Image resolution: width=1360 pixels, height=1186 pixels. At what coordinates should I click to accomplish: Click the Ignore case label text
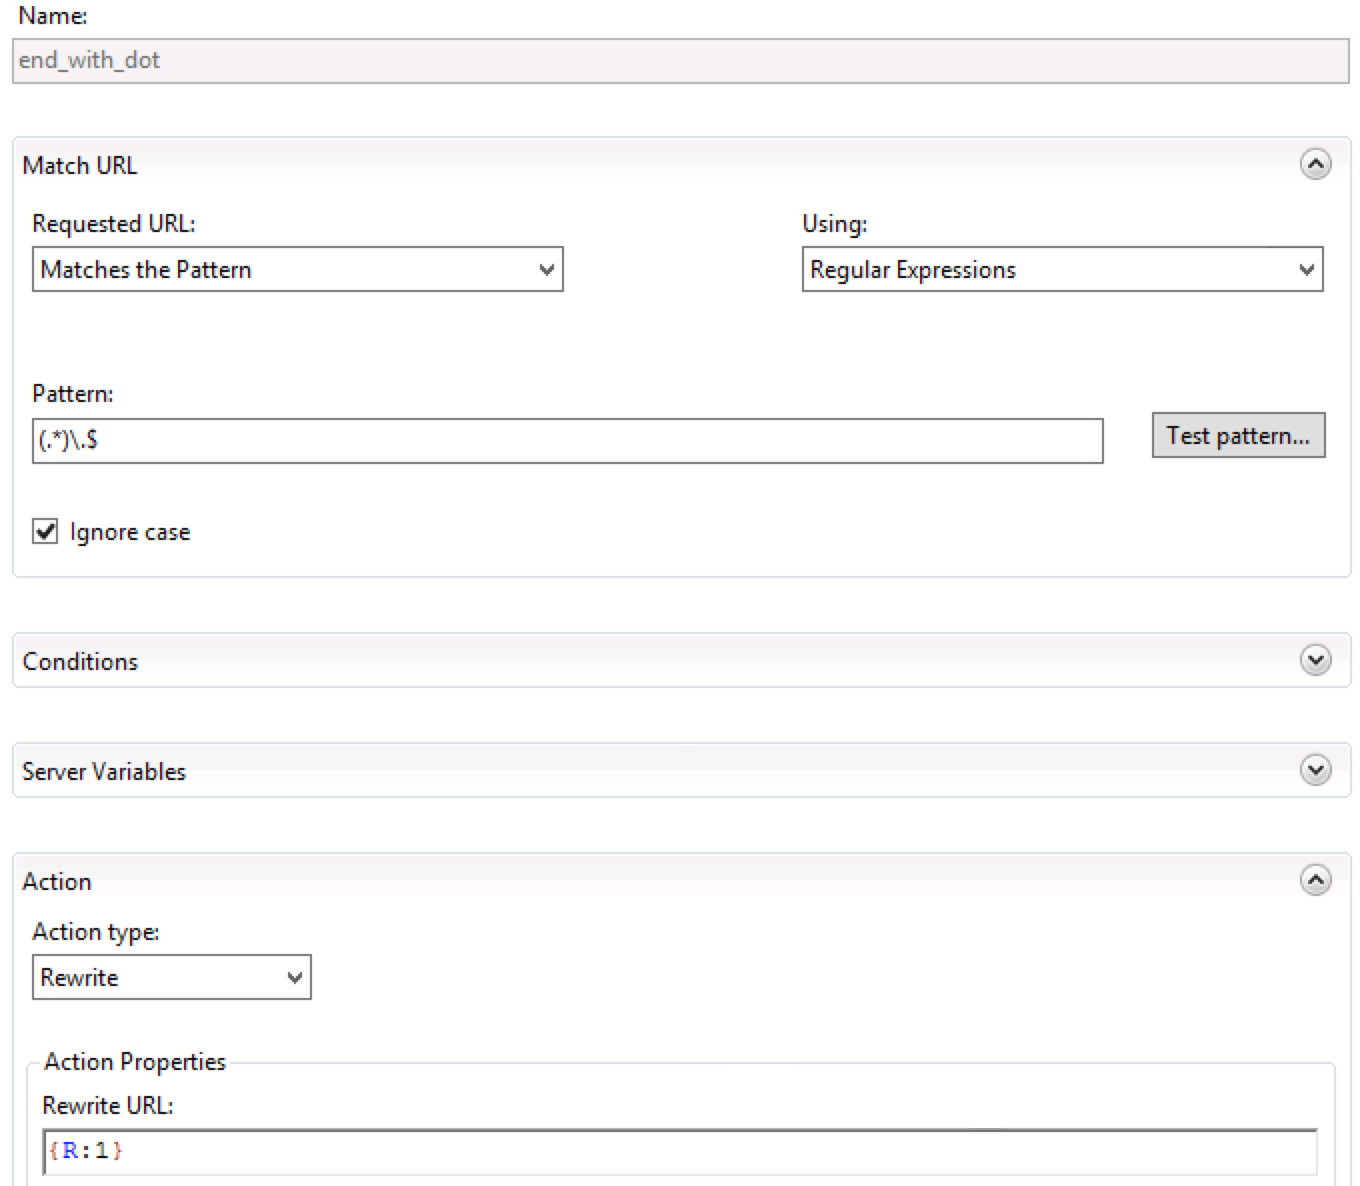point(130,533)
